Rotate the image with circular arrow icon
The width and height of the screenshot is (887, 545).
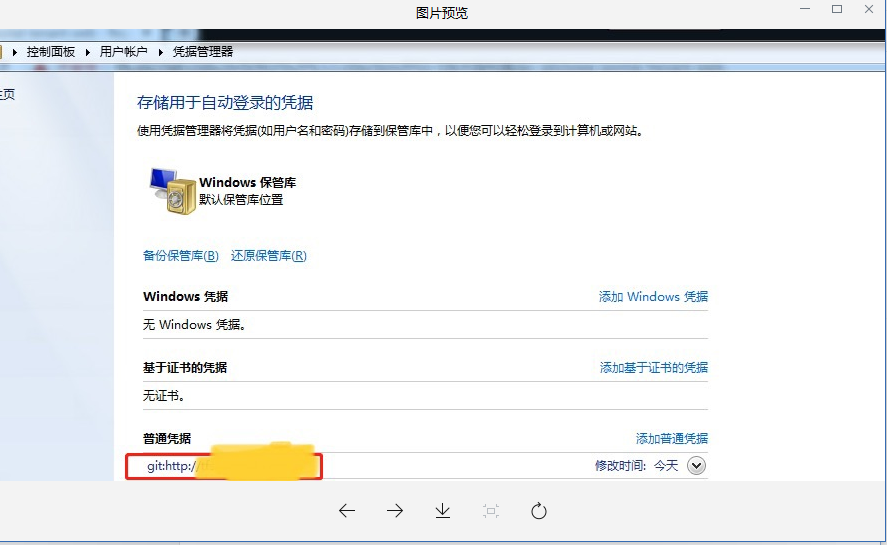pos(539,511)
